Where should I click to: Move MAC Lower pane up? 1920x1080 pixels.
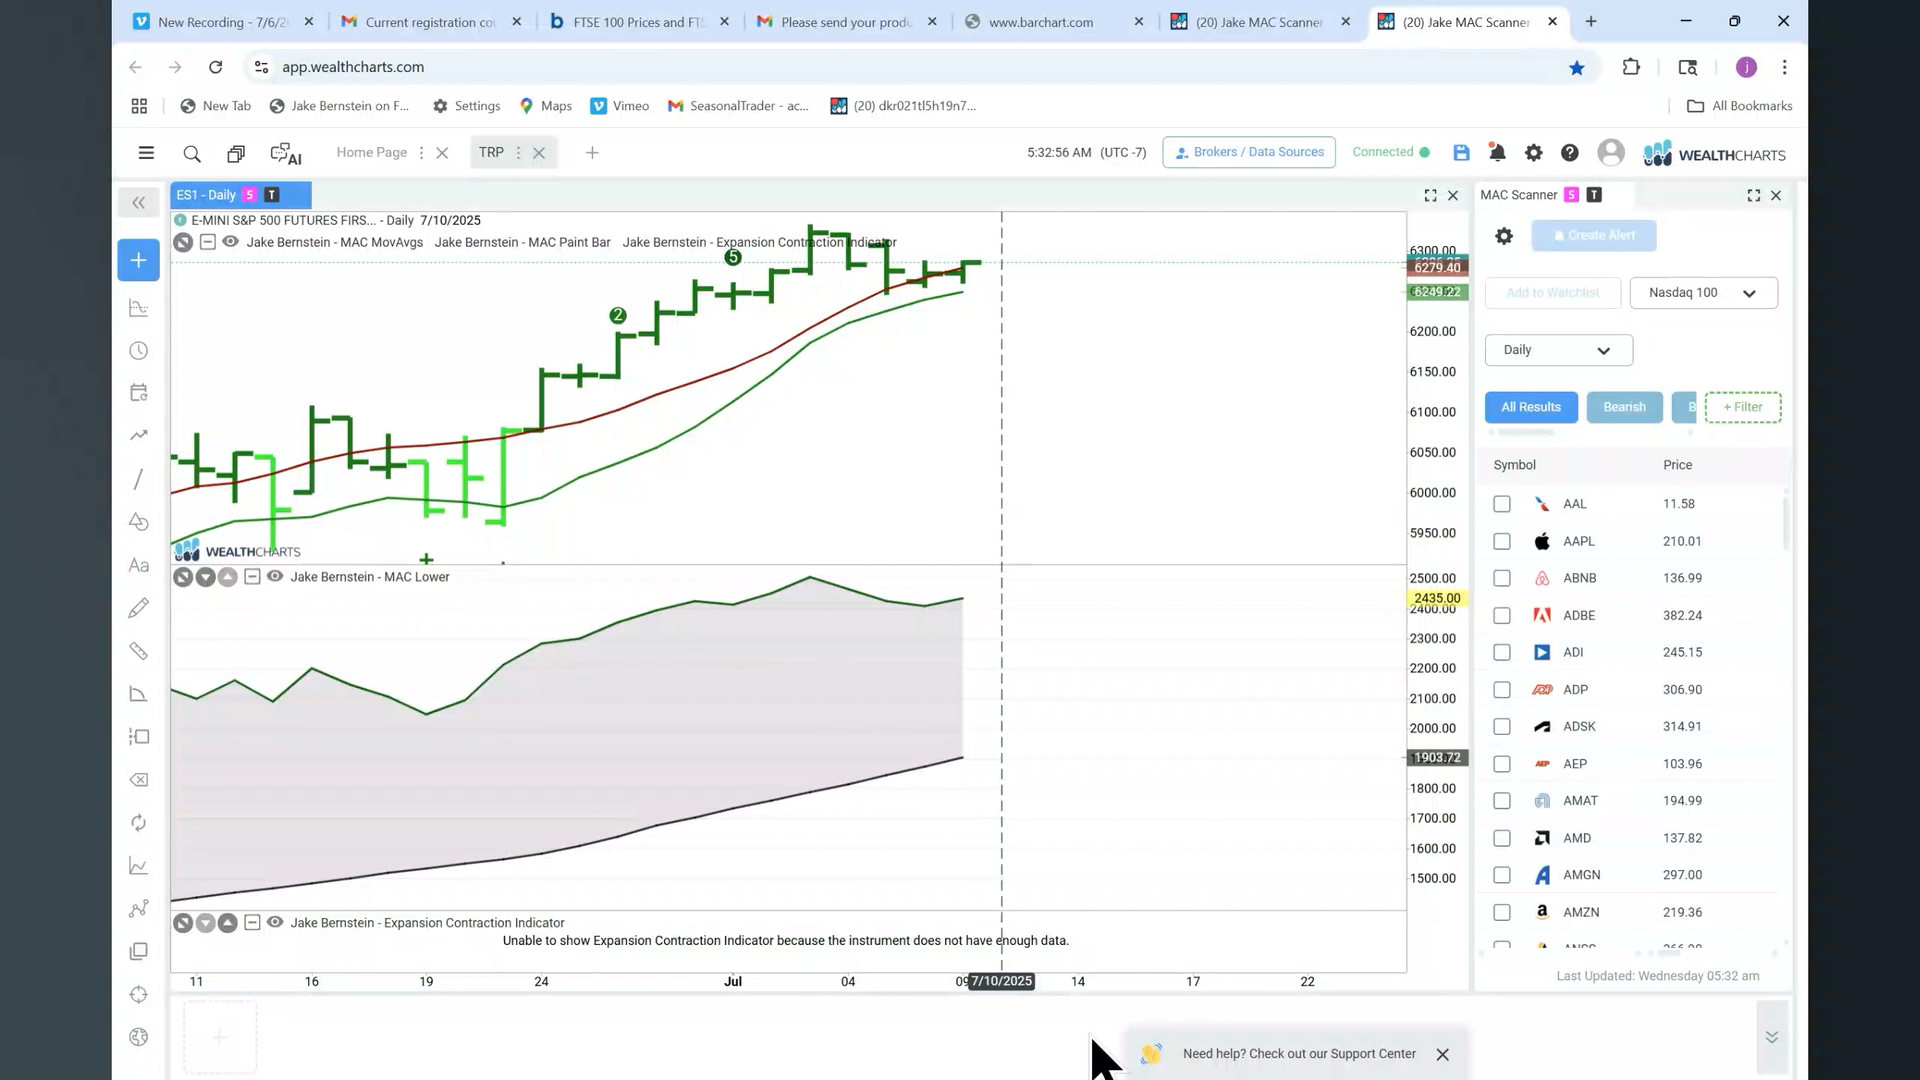228,577
